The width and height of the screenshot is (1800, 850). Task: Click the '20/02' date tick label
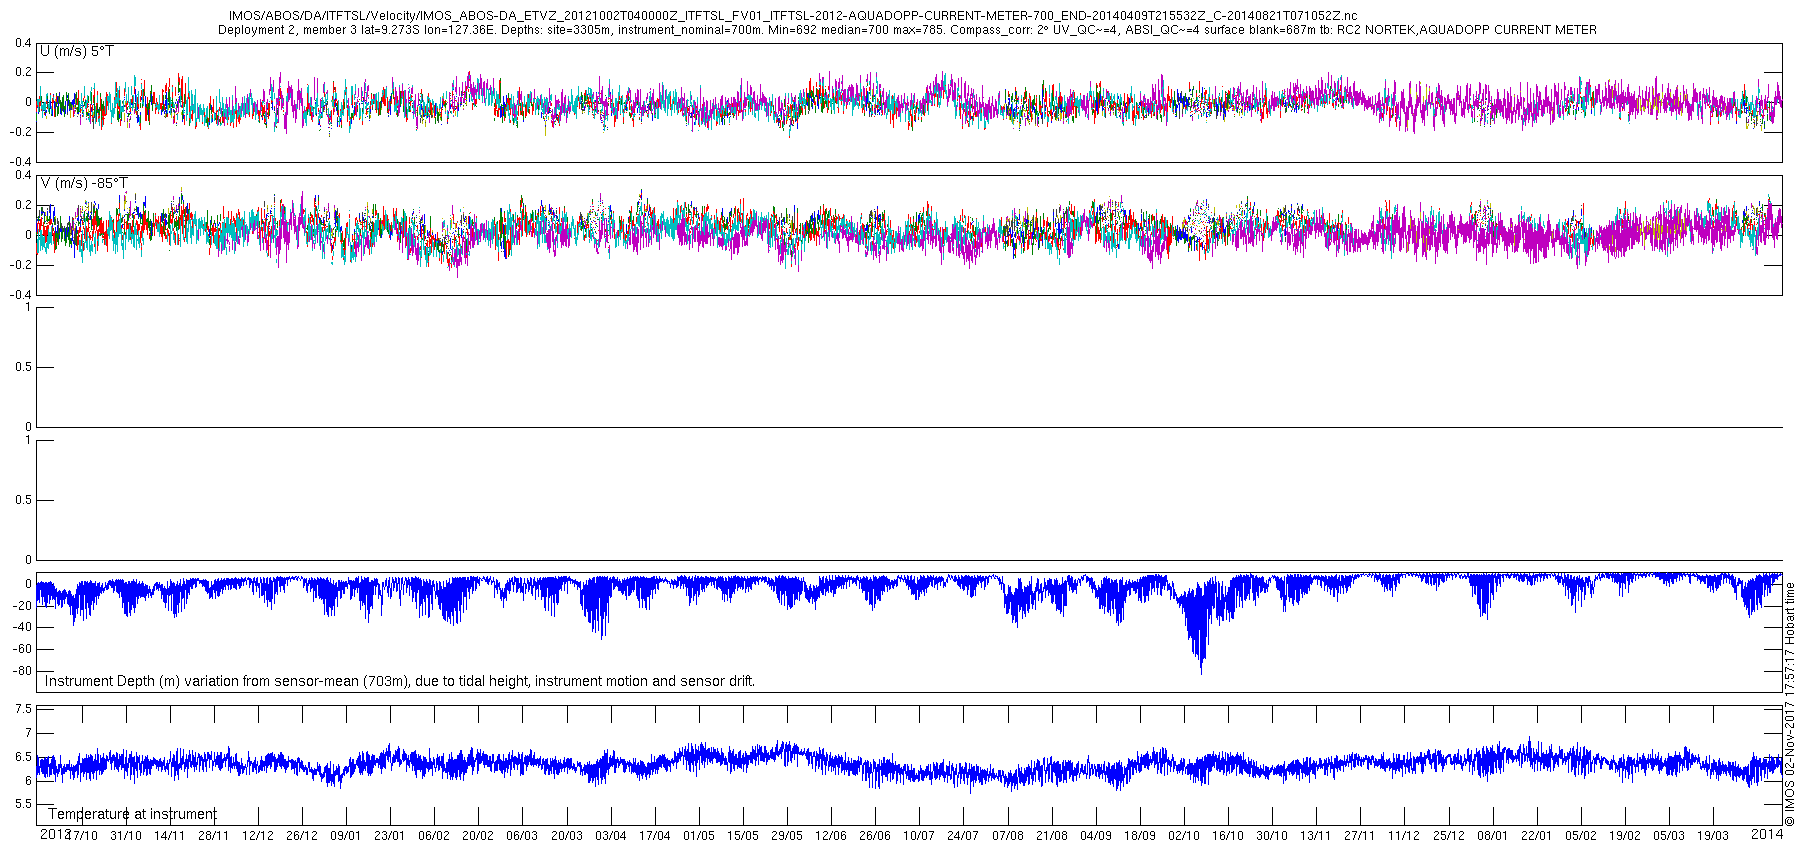478,836
